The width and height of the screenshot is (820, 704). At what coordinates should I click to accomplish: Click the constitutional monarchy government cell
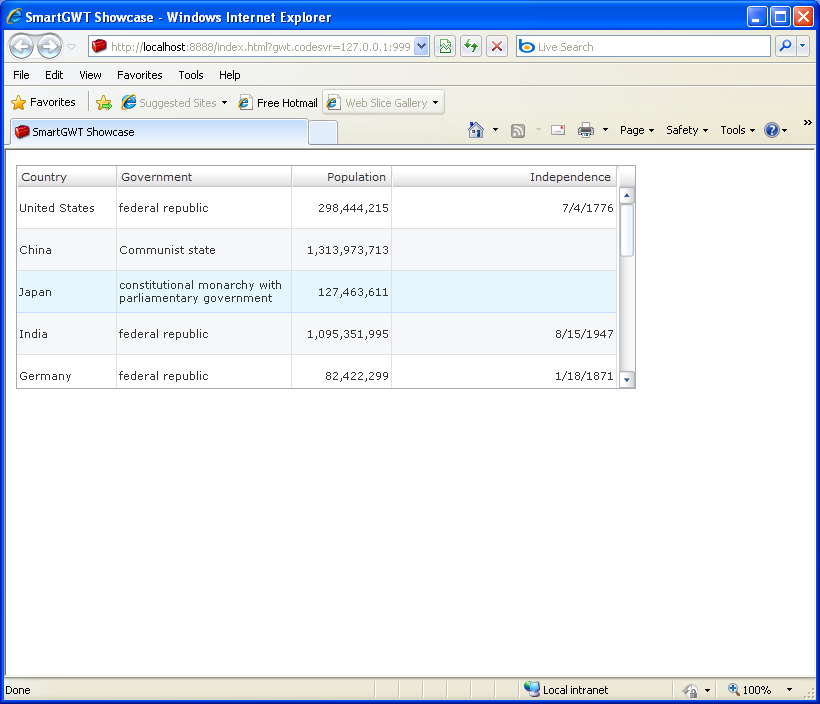point(204,292)
